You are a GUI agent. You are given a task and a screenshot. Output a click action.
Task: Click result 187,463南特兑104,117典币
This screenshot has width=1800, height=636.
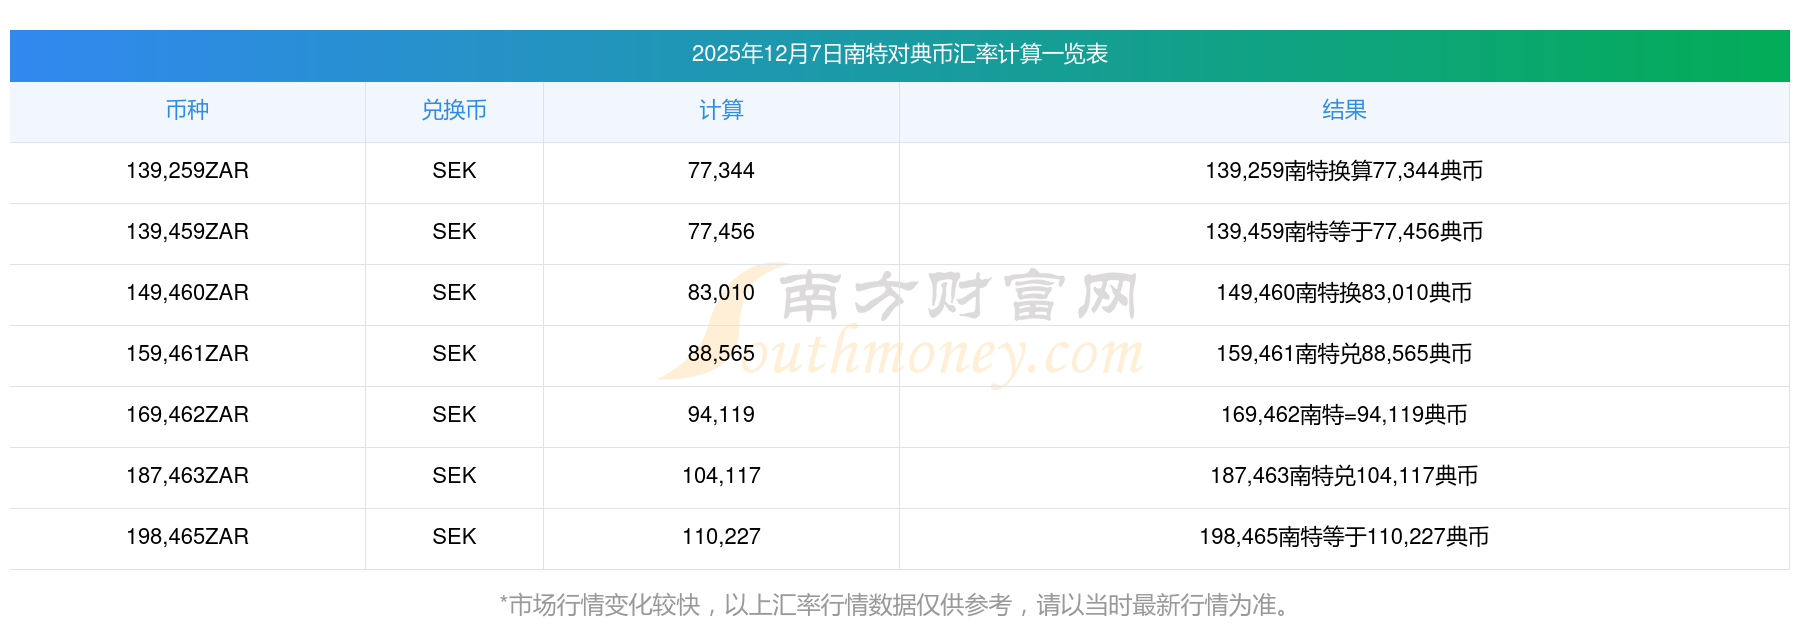pyautogui.click(x=1344, y=476)
